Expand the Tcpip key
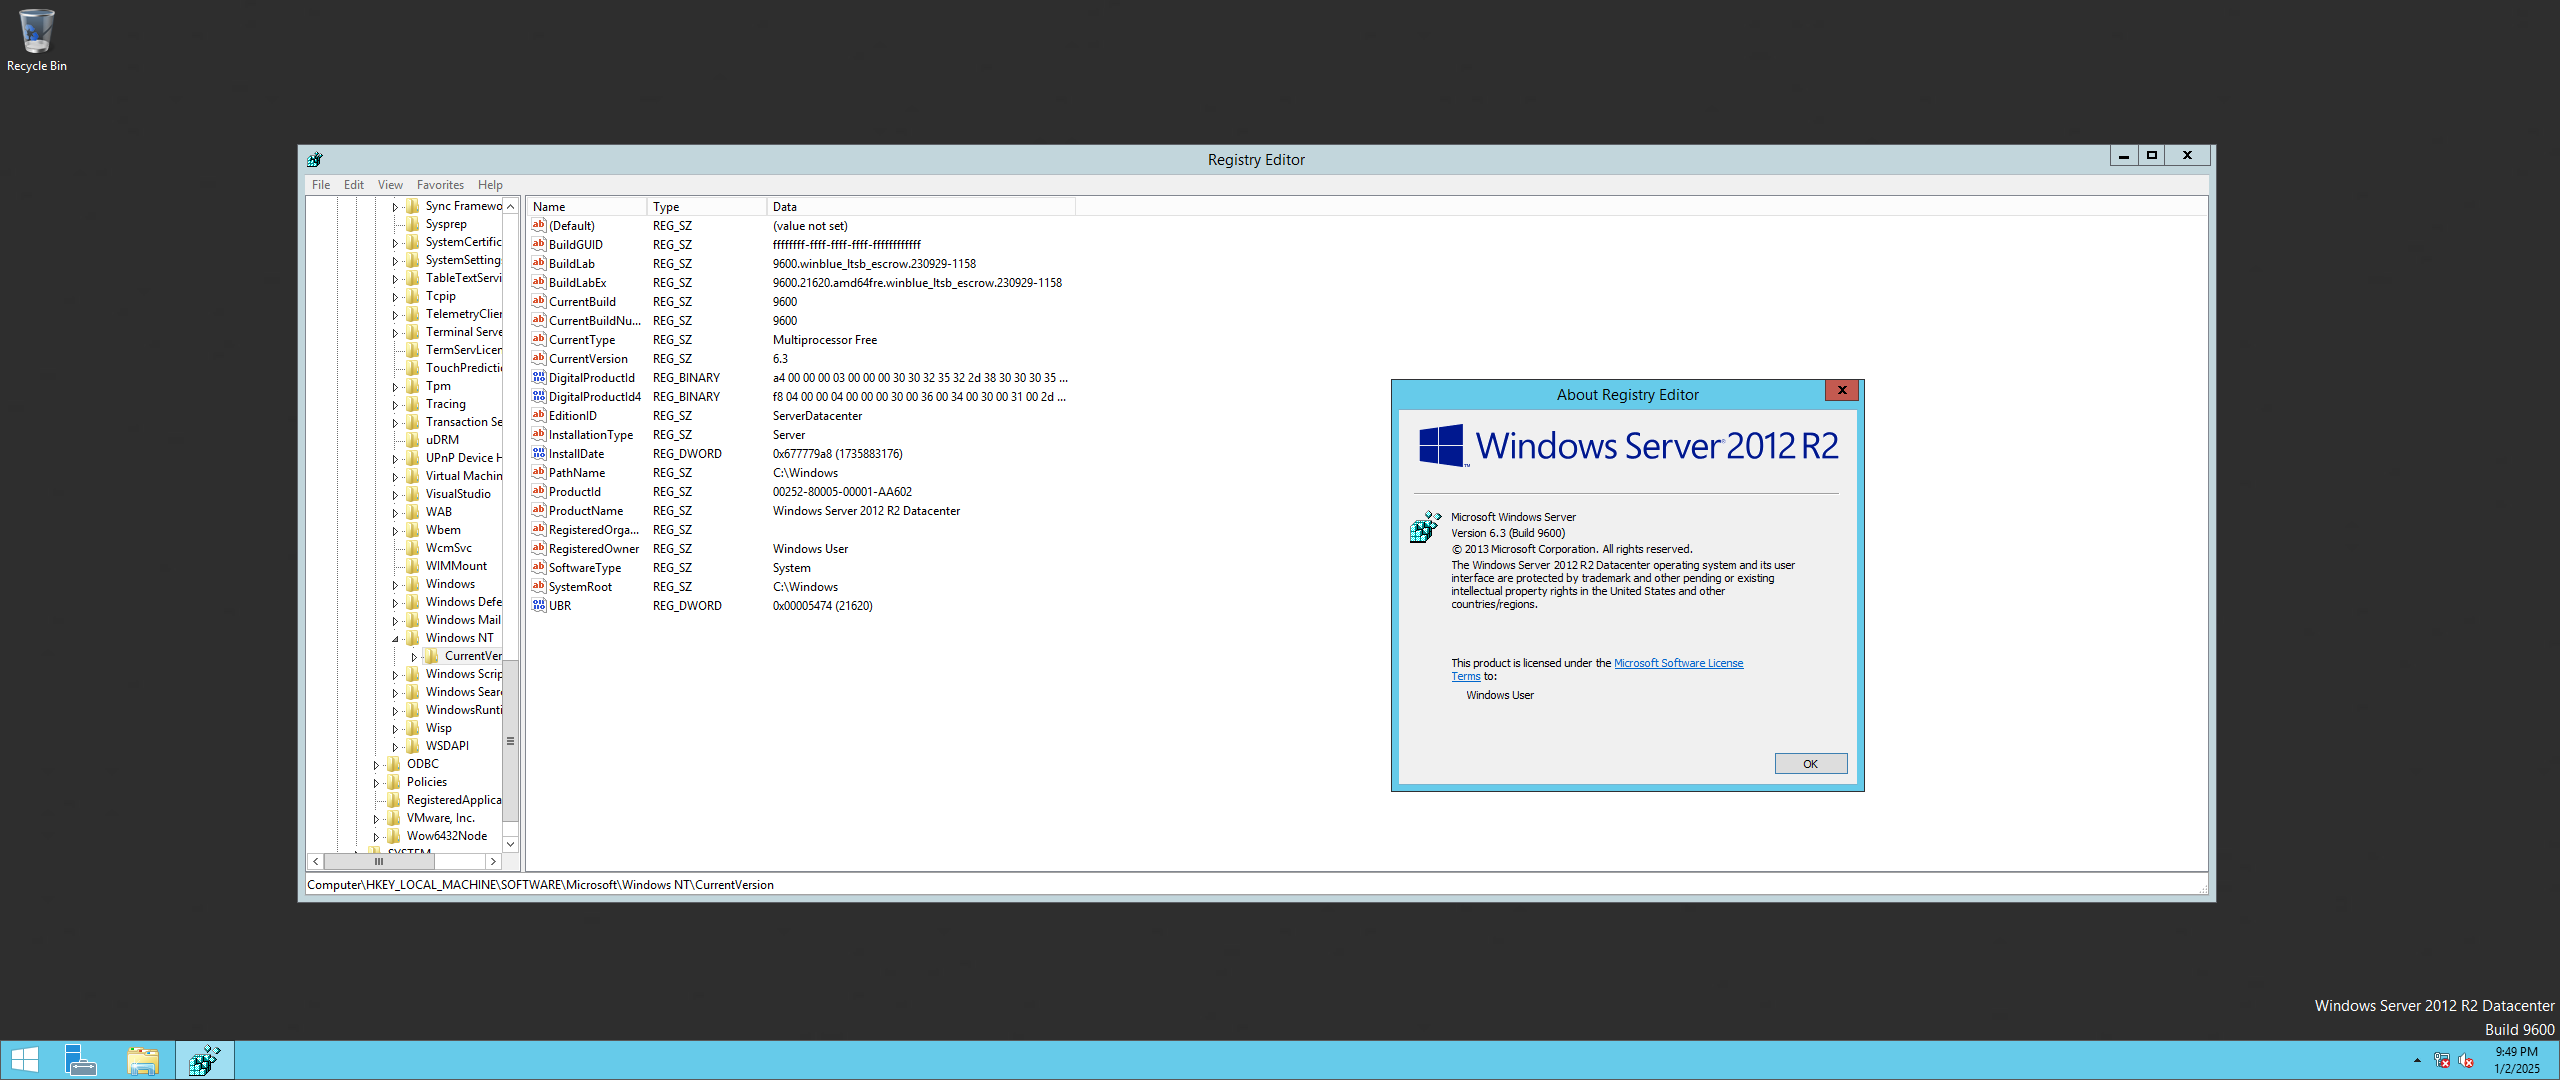The image size is (2560, 1080). [x=395, y=297]
